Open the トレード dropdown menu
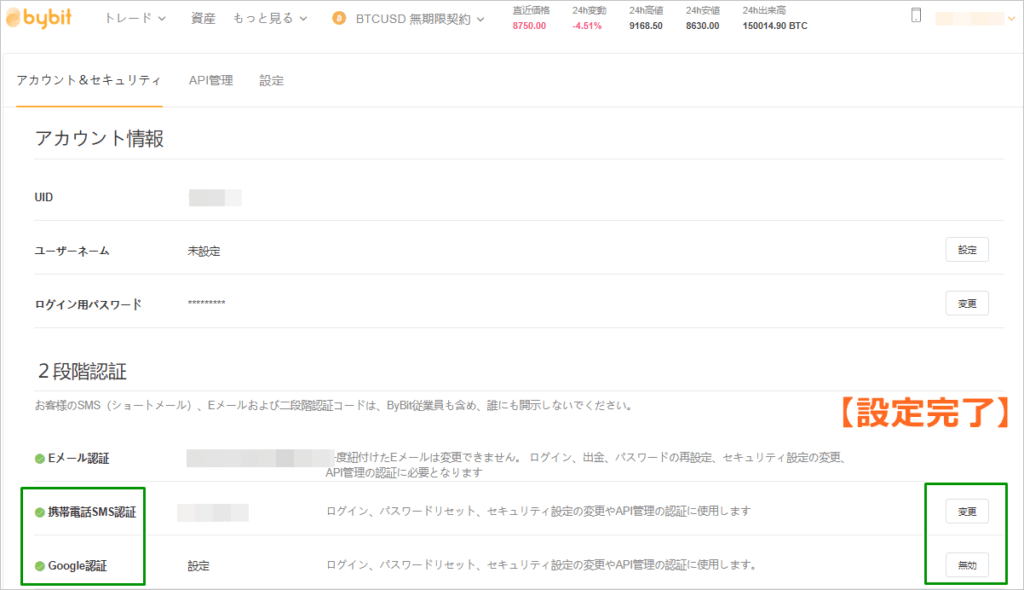The image size is (1024, 590). (x=135, y=19)
